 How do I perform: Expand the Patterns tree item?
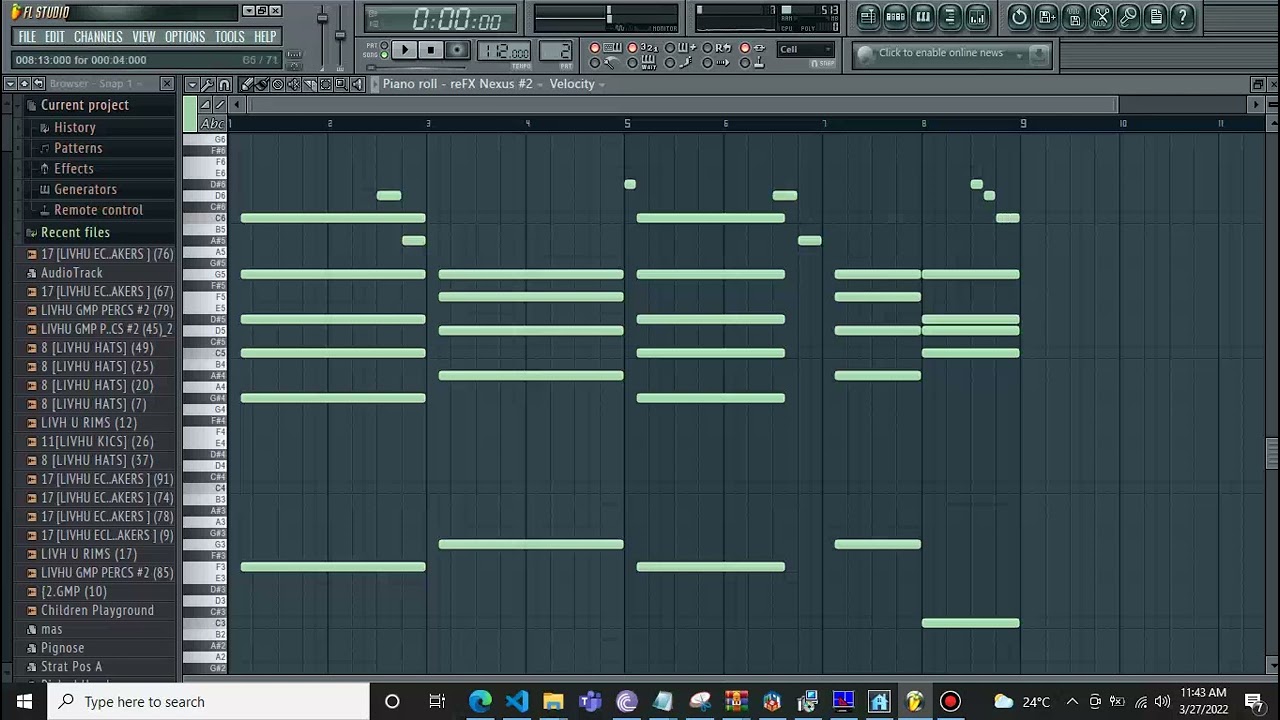(x=78, y=148)
